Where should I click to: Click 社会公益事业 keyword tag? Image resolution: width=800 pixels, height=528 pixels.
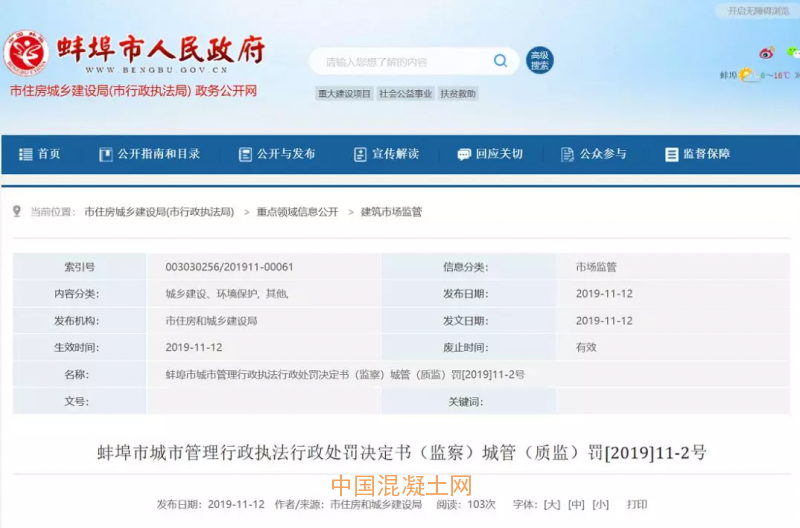406,94
